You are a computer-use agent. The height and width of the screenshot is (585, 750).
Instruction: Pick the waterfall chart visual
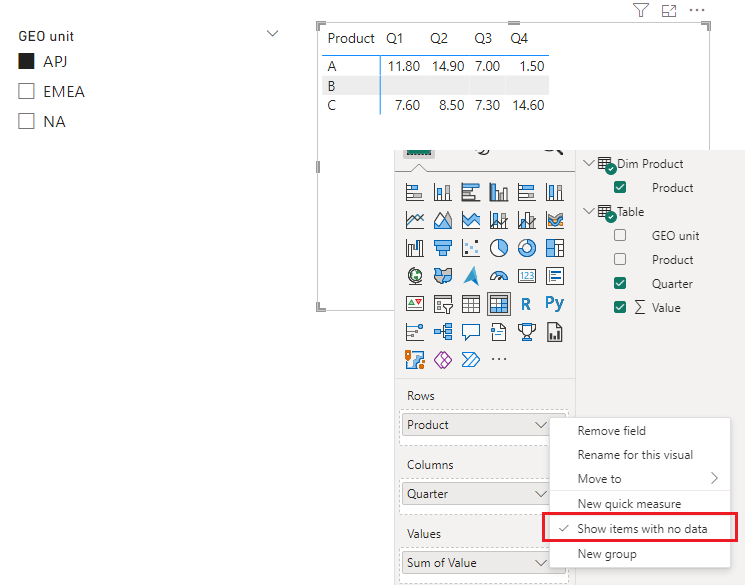coord(415,248)
